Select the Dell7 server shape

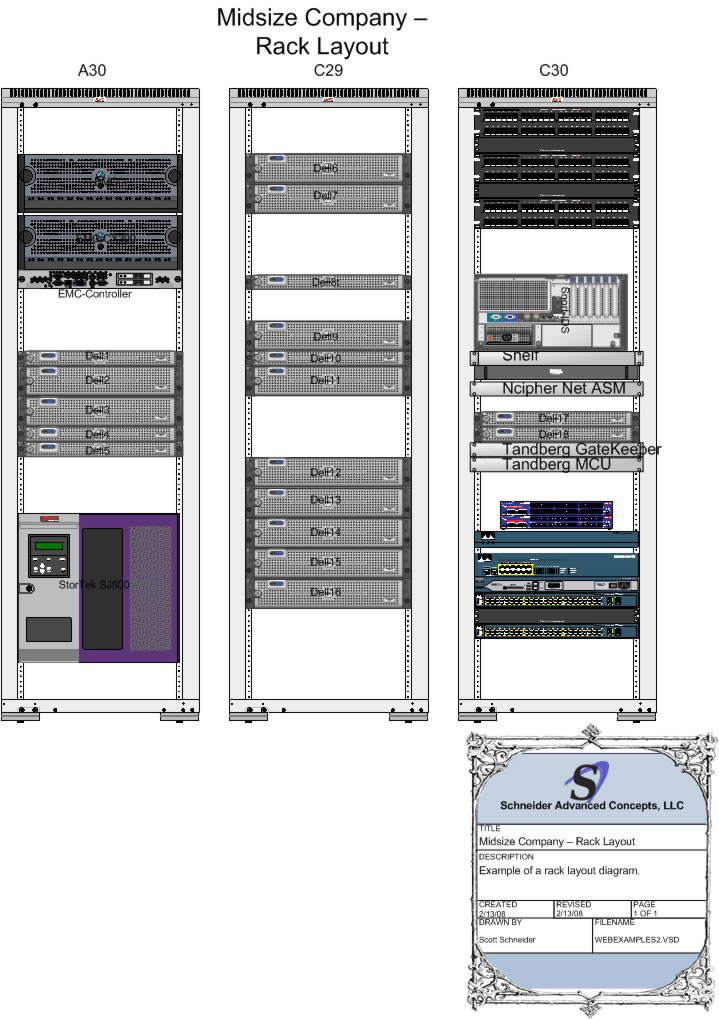click(x=328, y=198)
